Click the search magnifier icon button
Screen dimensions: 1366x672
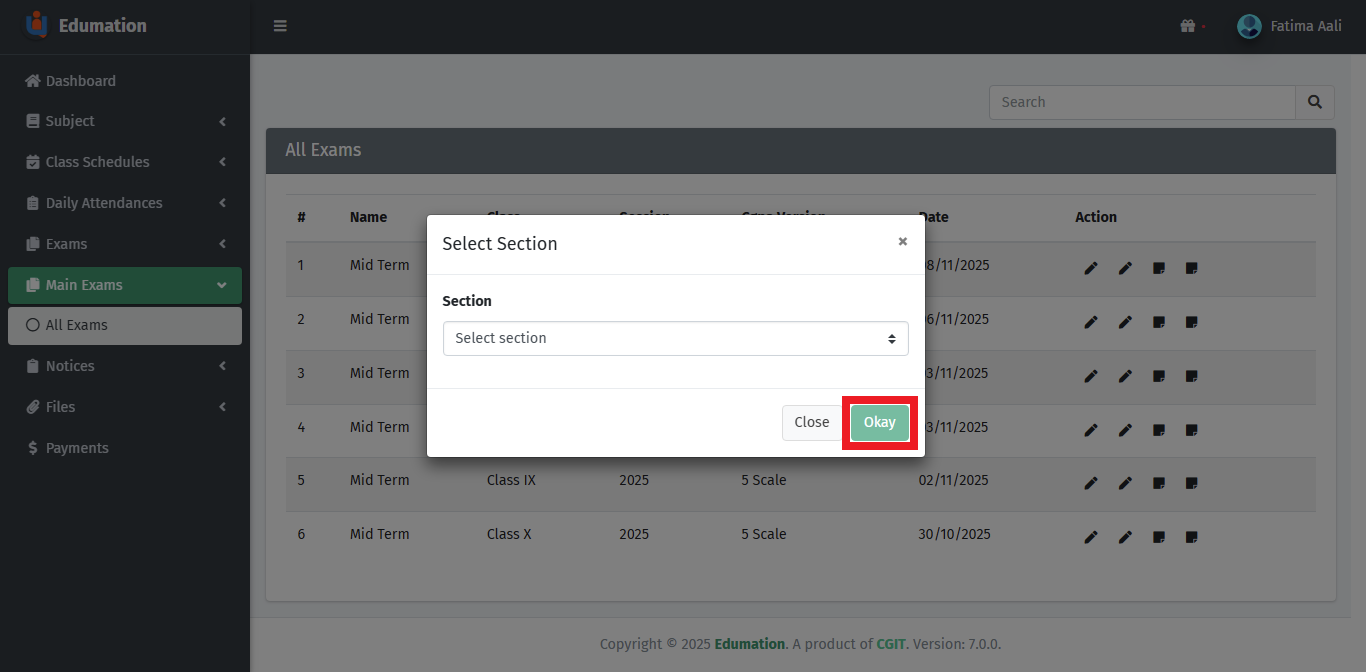click(1315, 102)
